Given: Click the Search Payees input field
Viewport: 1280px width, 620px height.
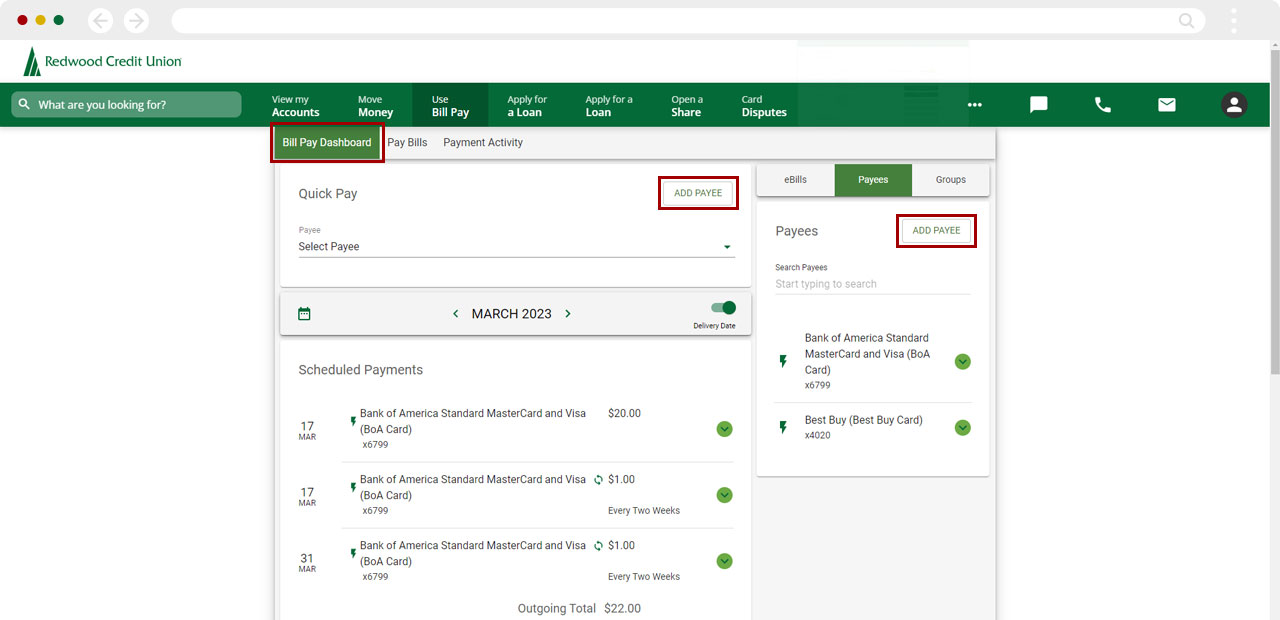Looking at the screenshot, I should [872, 284].
